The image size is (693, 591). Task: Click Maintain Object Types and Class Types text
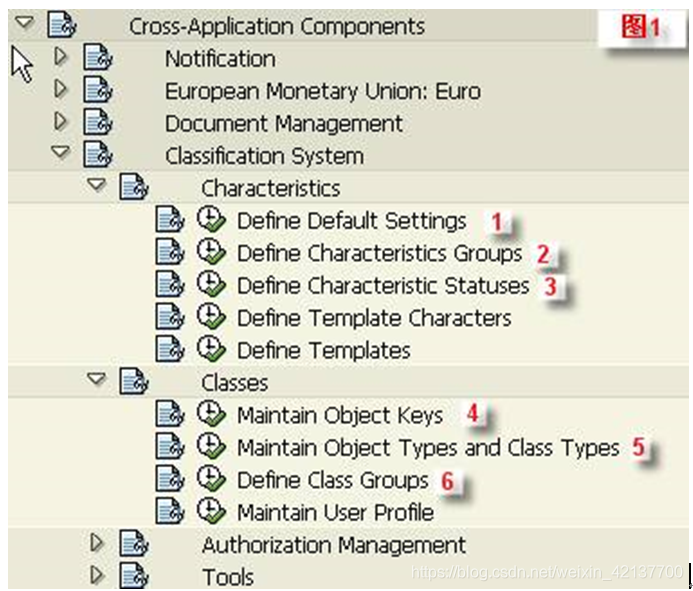click(x=428, y=447)
